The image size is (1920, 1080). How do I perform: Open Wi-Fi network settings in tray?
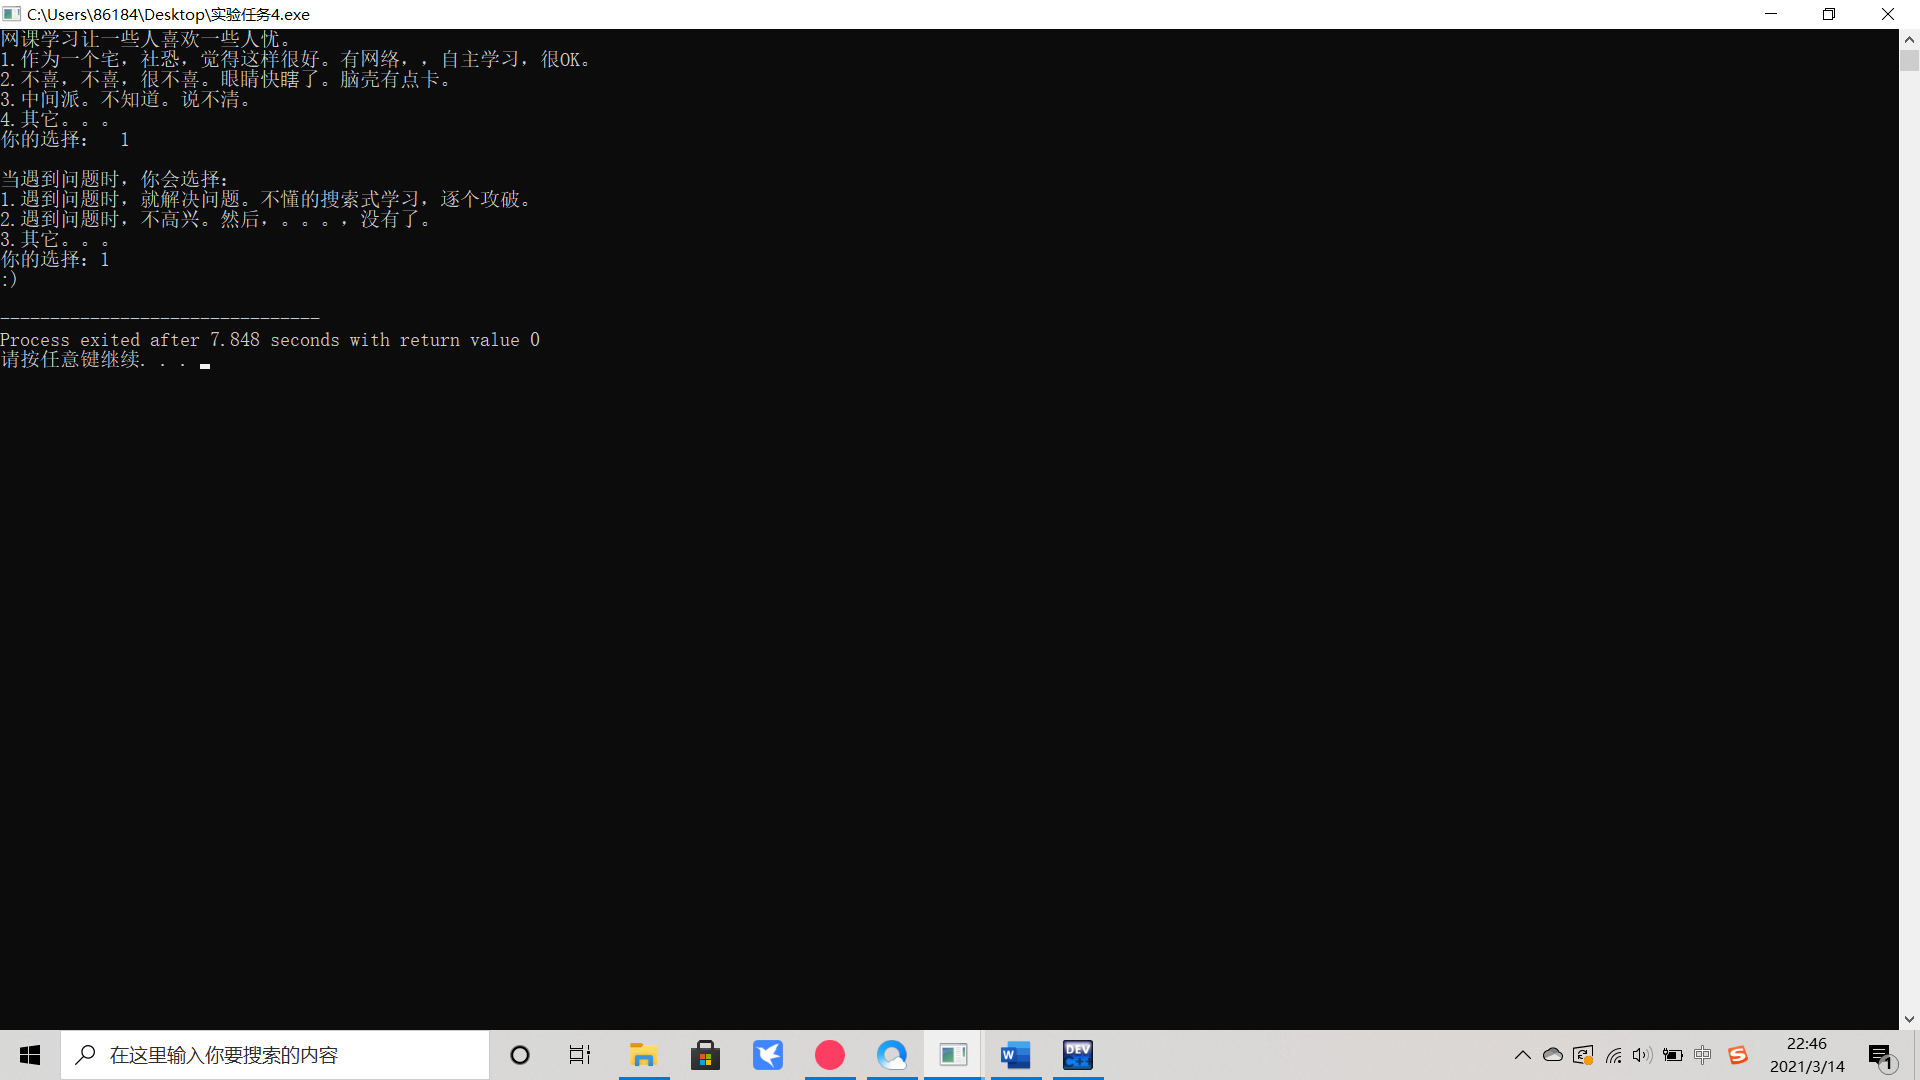[x=1613, y=1055]
